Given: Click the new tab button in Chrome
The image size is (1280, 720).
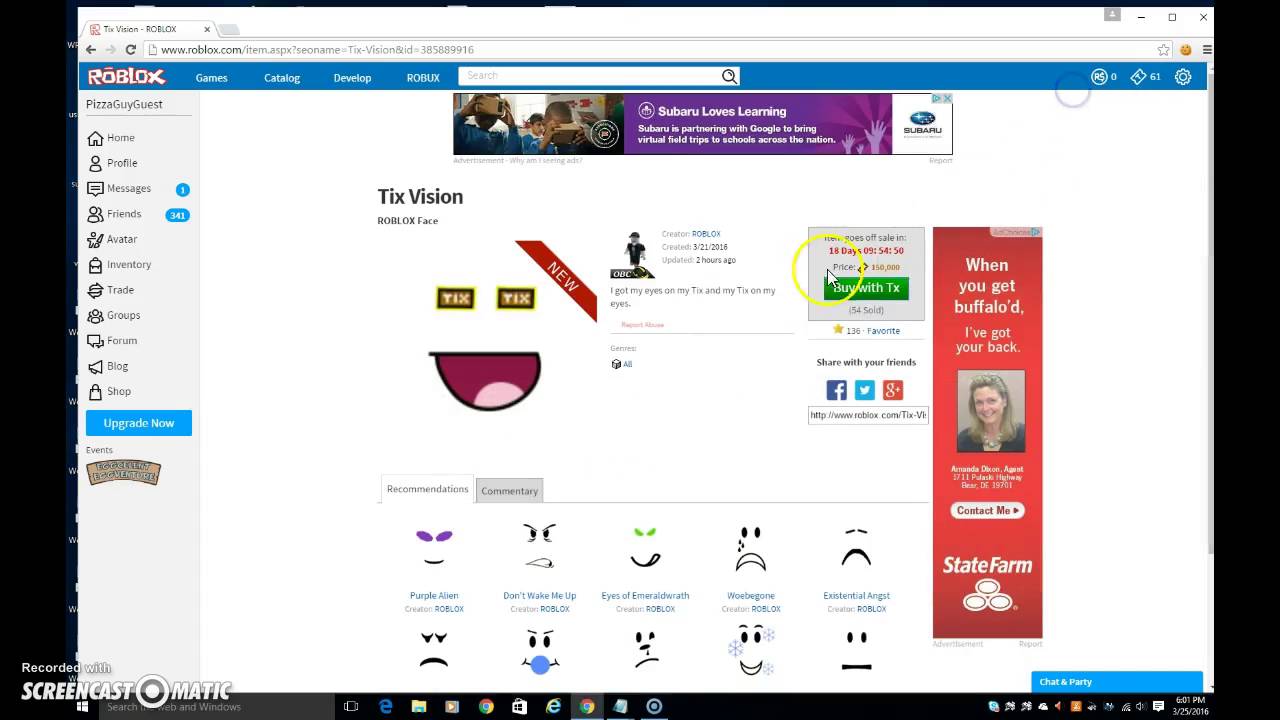Looking at the screenshot, I should click(x=229, y=29).
